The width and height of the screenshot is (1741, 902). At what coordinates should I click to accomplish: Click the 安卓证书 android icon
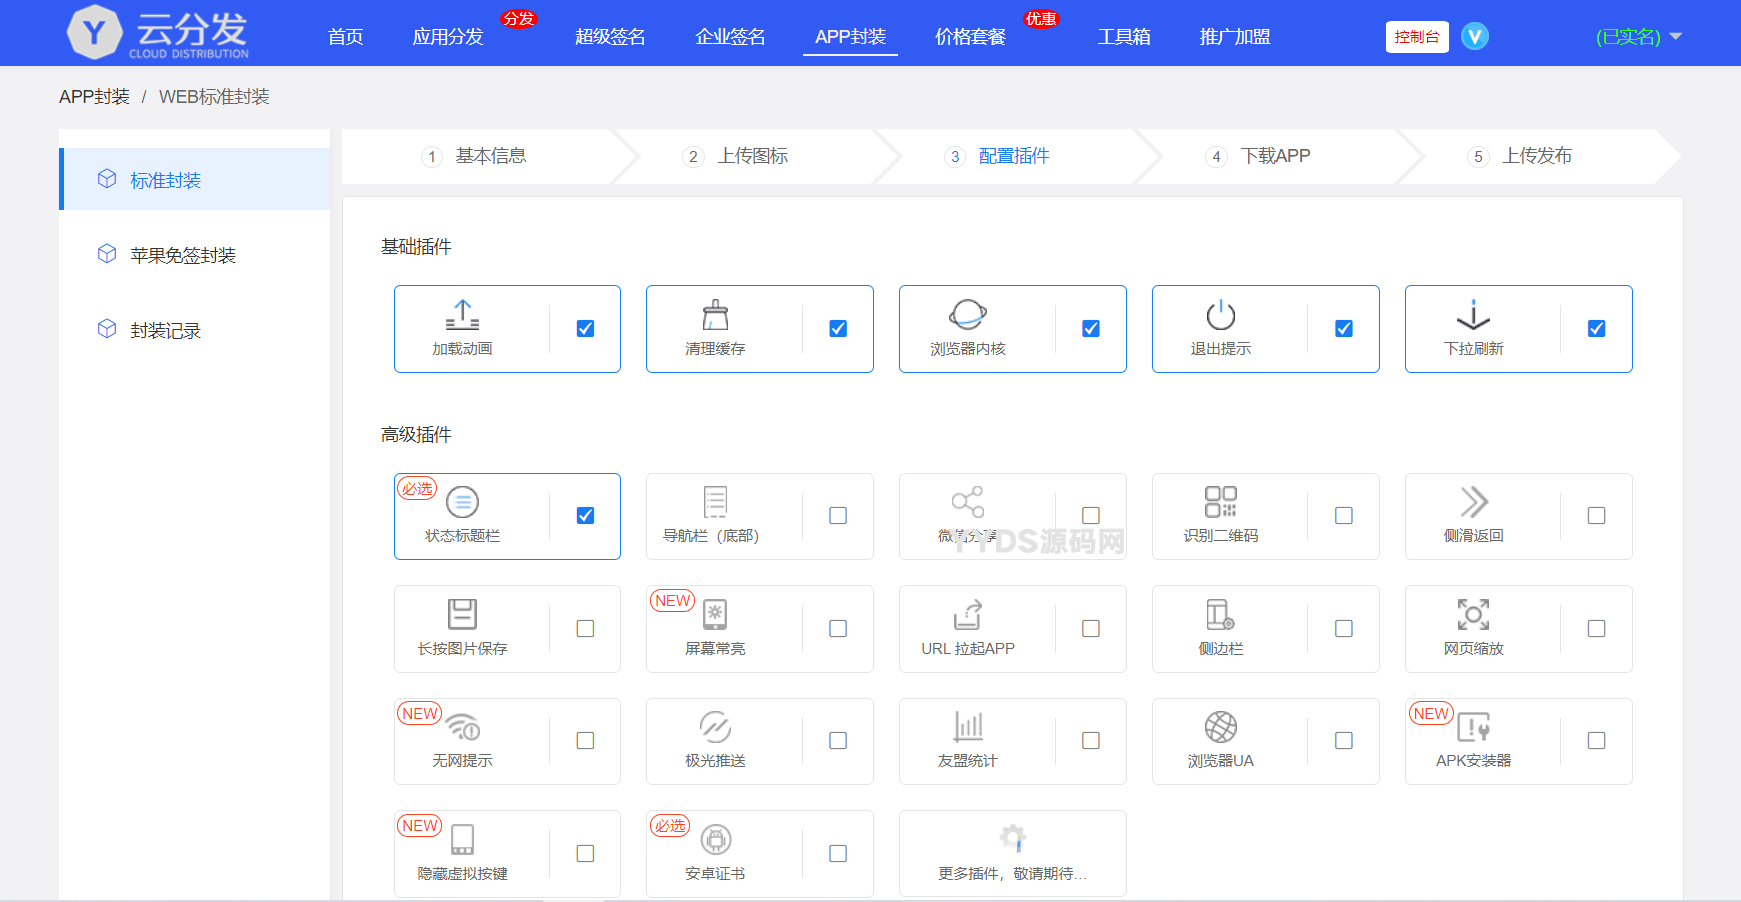click(716, 839)
